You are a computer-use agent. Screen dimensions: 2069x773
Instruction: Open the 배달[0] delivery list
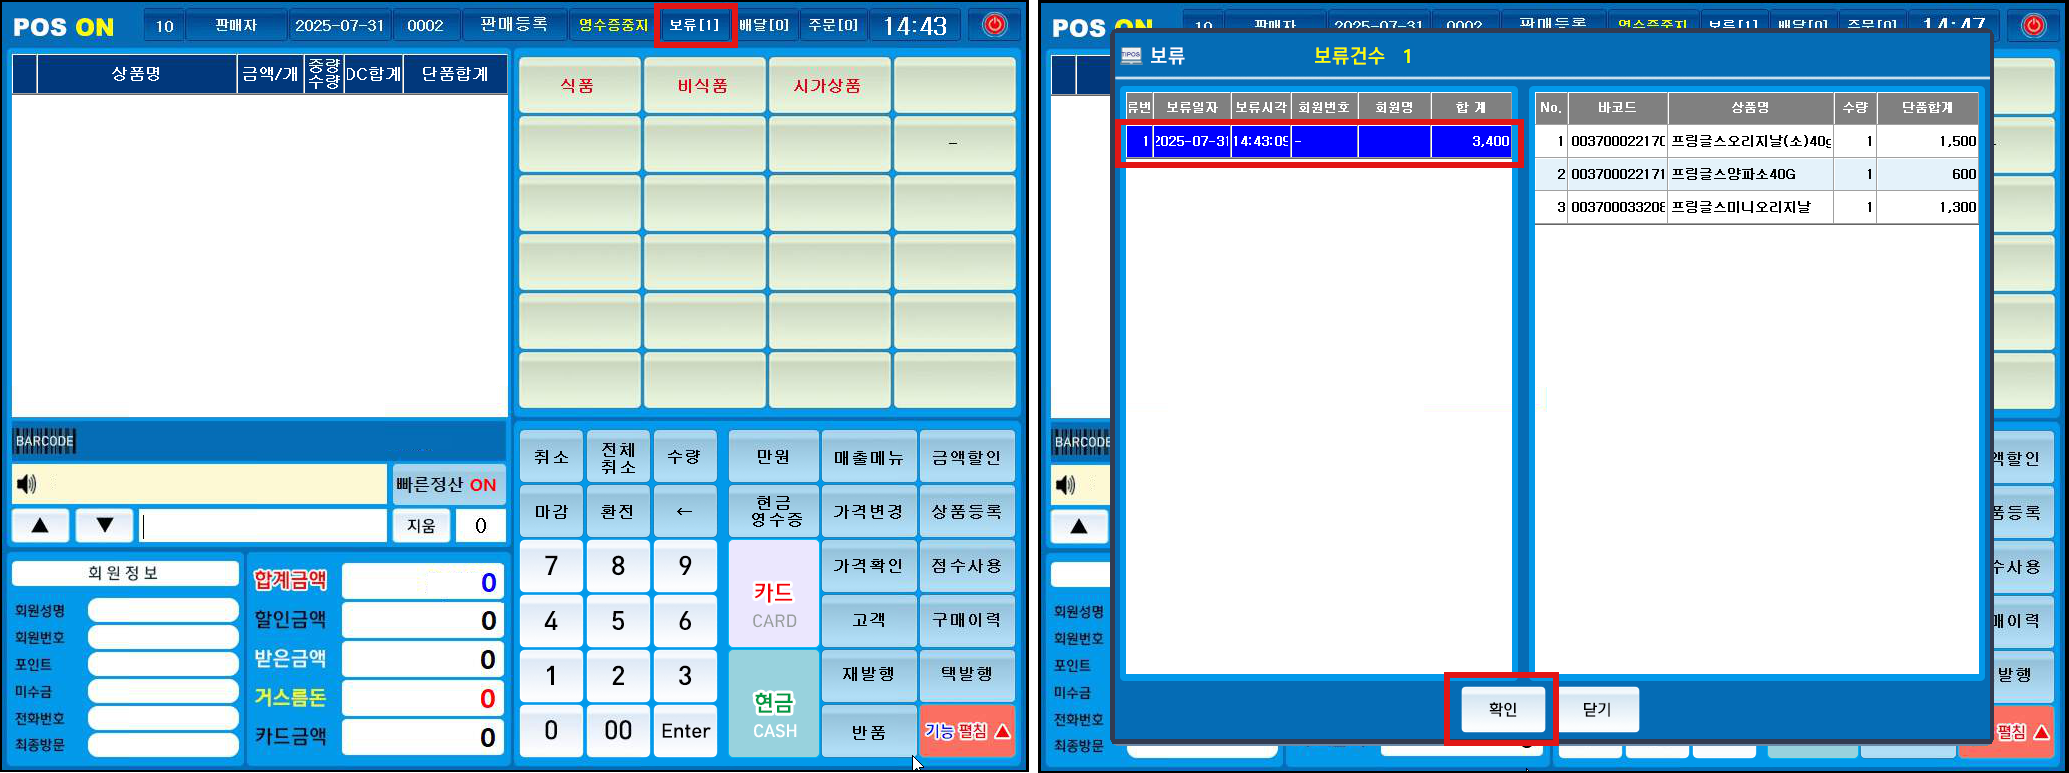pos(765,25)
